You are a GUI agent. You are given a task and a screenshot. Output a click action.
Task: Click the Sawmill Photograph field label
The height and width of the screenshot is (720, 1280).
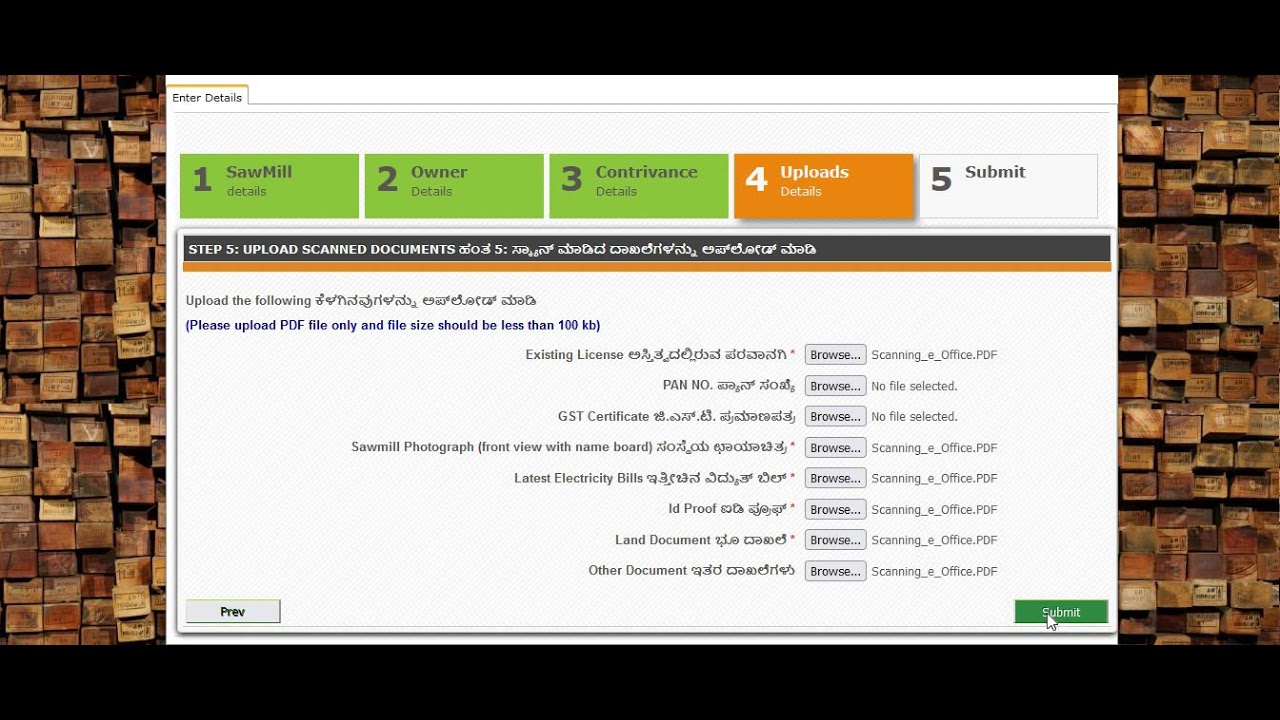click(x=573, y=447)
